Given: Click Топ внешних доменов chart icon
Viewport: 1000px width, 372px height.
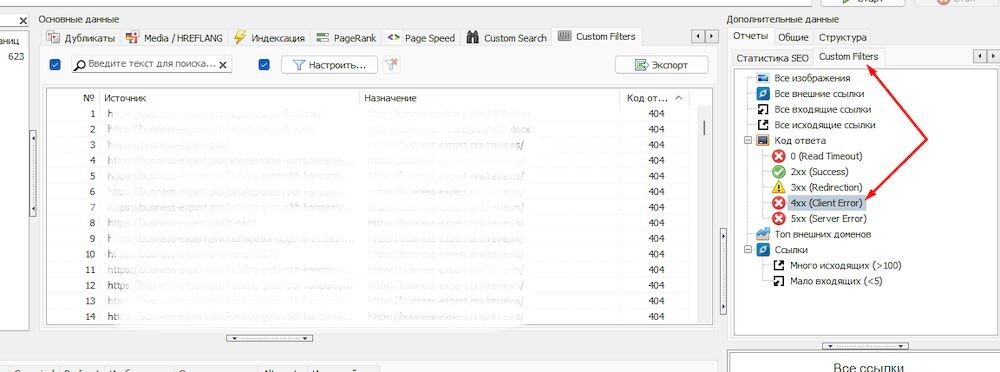Looking at the screenshot, I should click(x=763, y=234).
